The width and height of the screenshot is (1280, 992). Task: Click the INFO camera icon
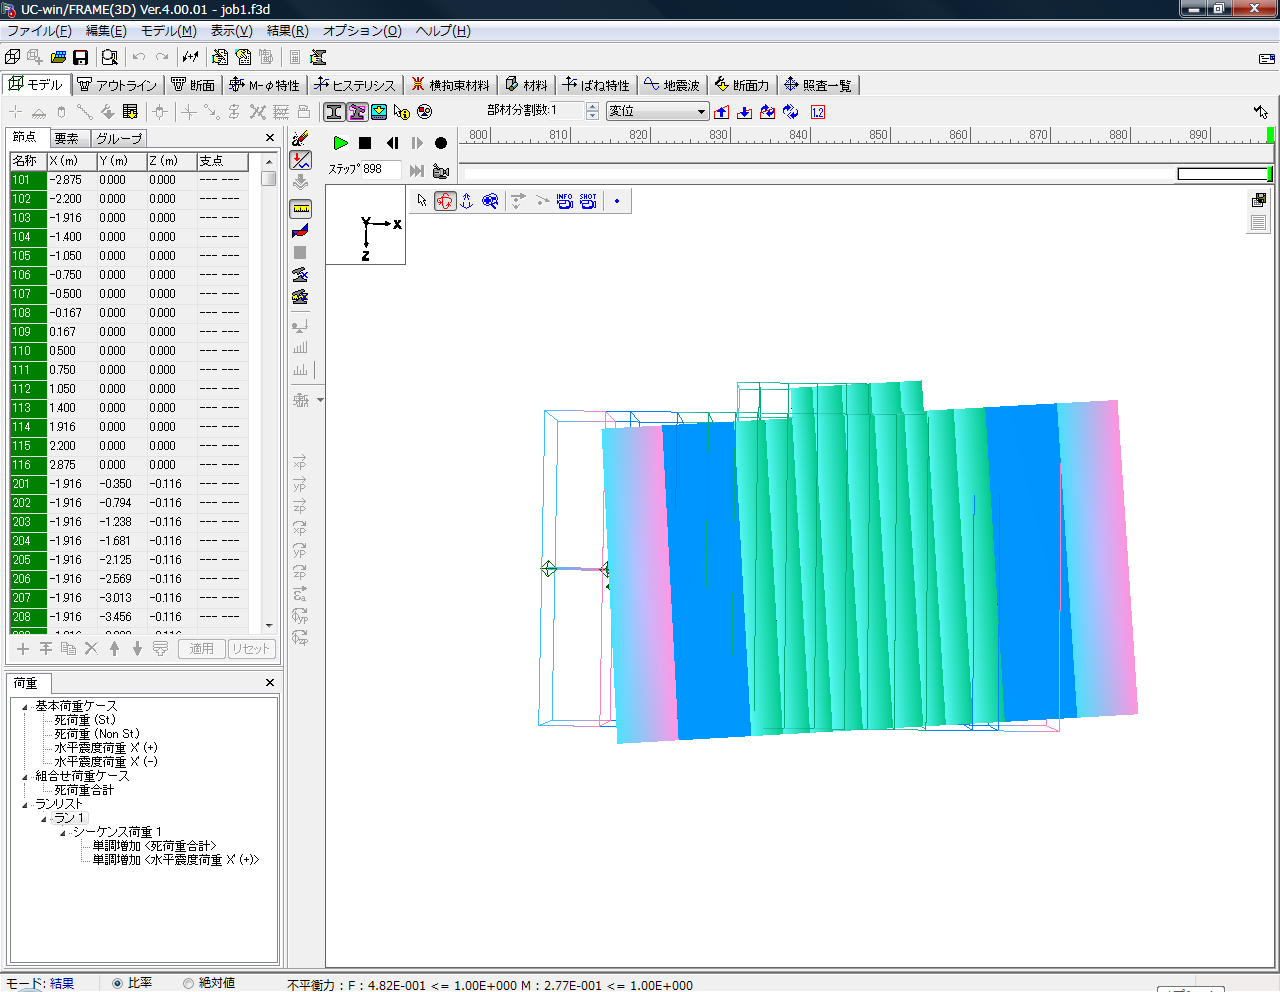[x=564, y=201]
